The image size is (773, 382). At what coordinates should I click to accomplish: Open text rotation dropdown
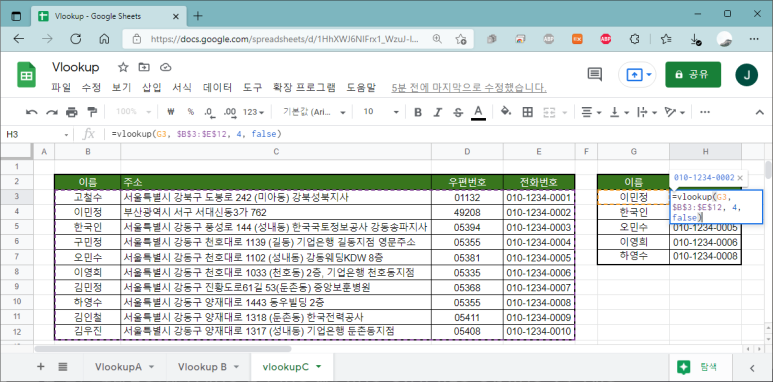click(674, 112)
